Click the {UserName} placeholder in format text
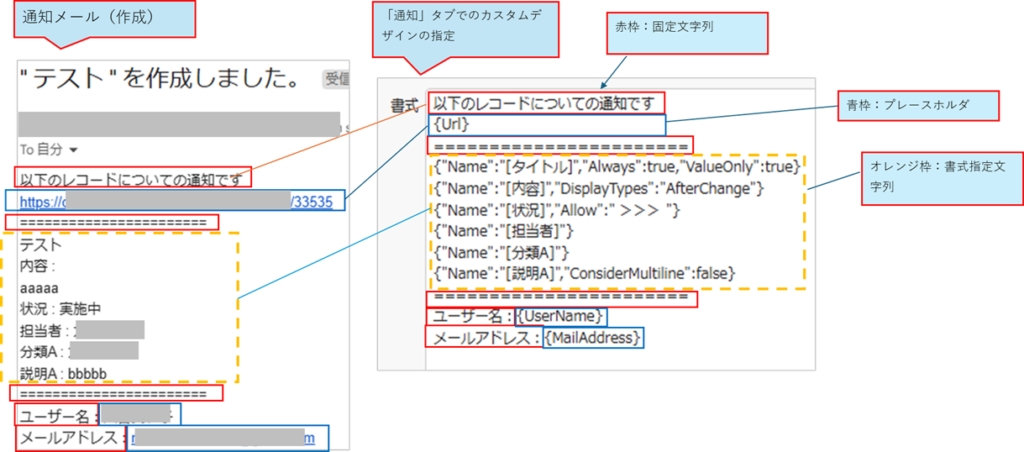Viewport: 1024px width, 452px height. click(x=560, y=316)
